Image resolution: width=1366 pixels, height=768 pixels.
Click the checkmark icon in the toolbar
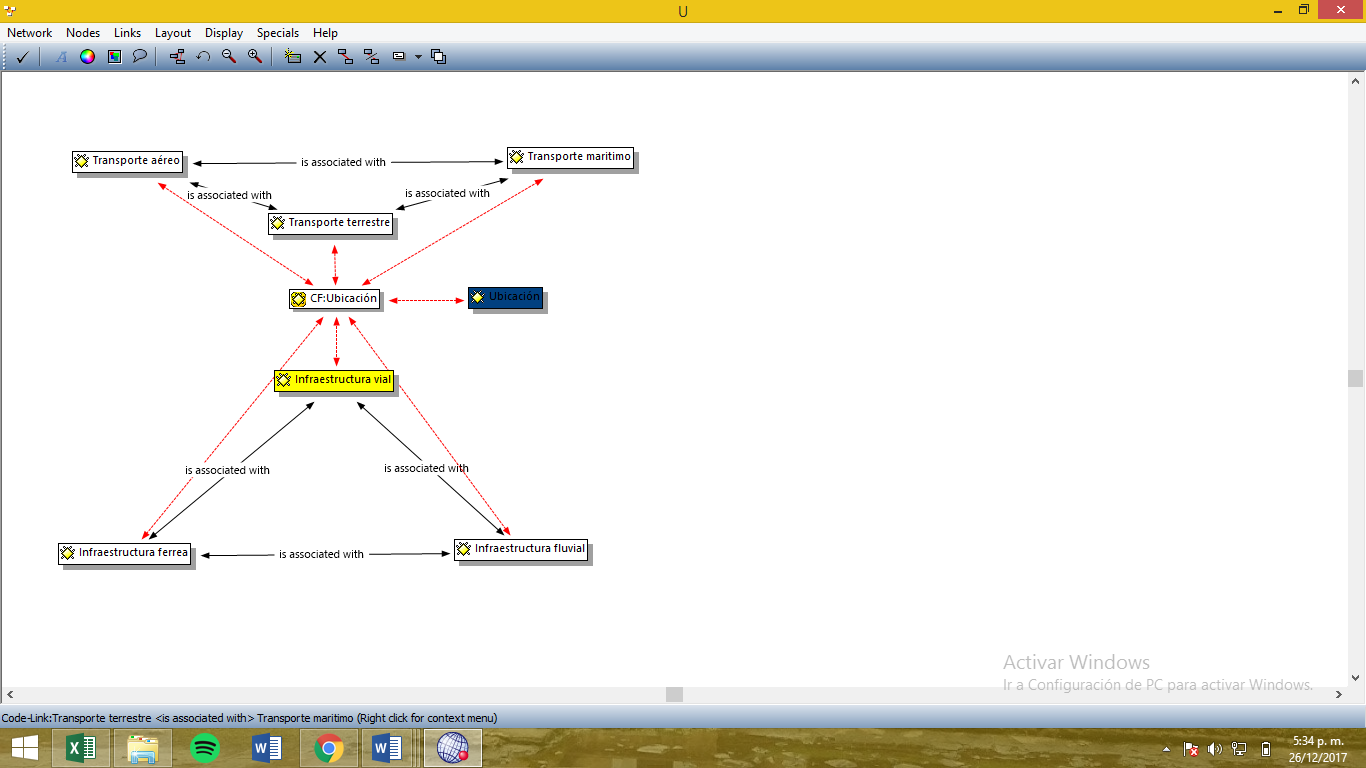[x=22, y=57]
